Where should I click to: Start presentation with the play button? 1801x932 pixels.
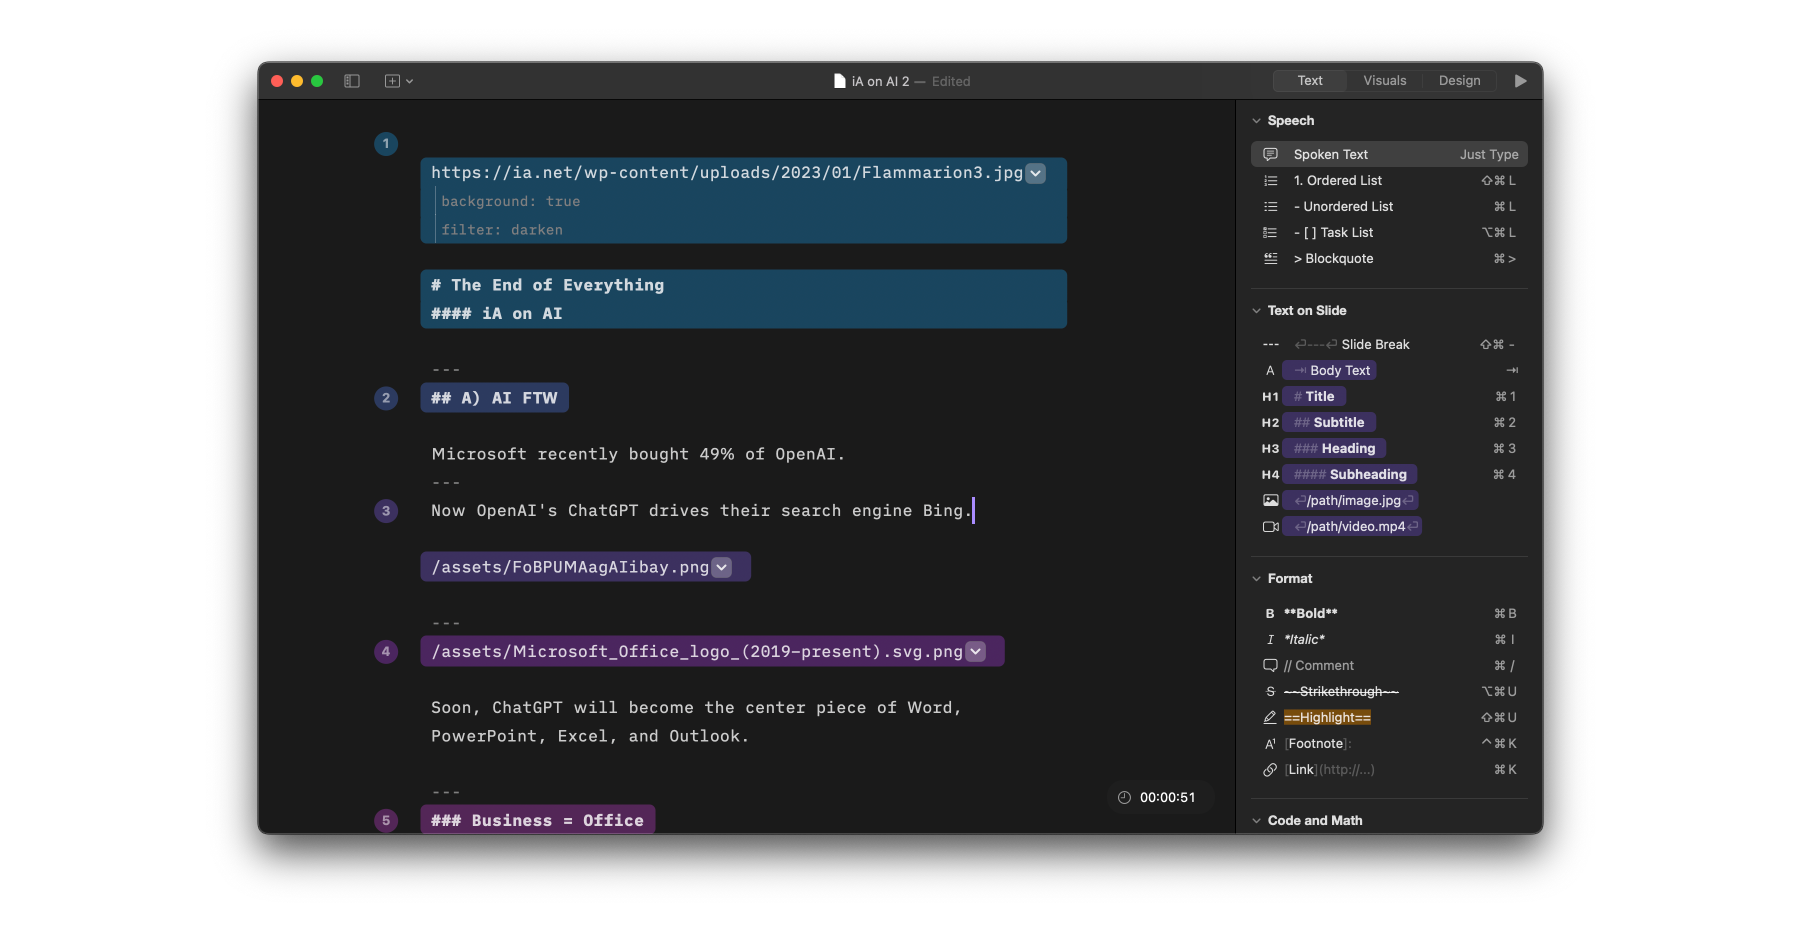[1520, 81]
